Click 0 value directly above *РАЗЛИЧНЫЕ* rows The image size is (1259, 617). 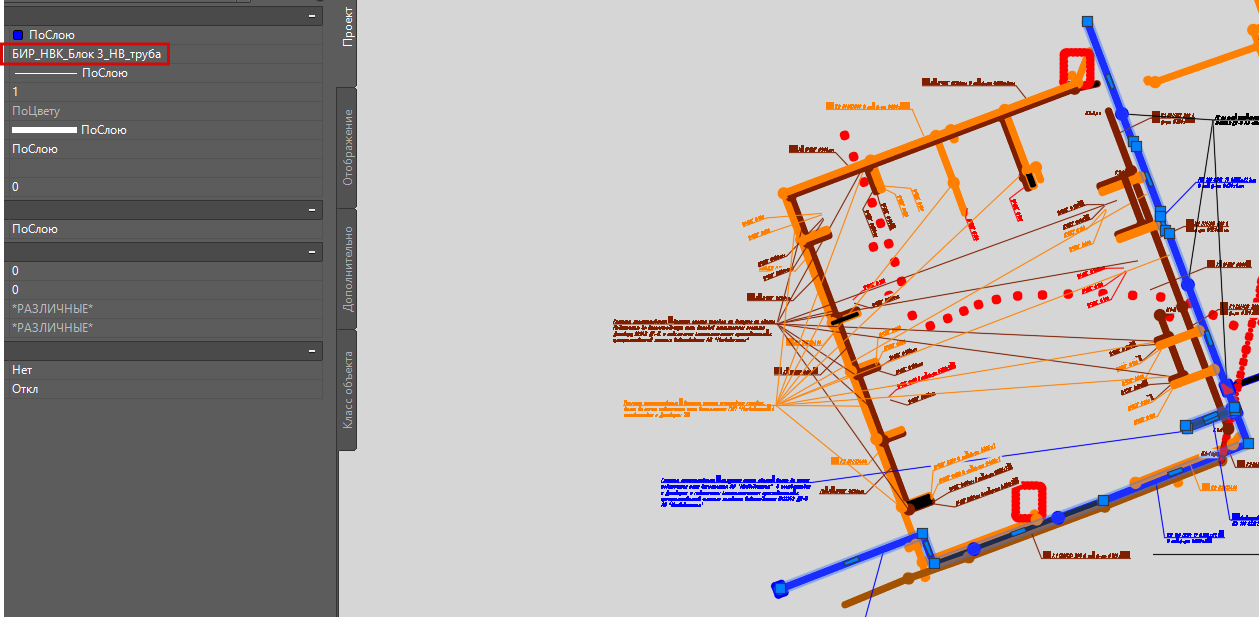click(x=163, y=290)
